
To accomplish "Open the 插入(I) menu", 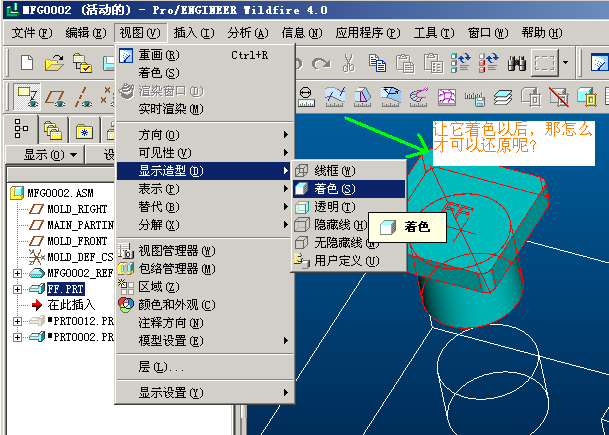I will (x=194, y=33).
